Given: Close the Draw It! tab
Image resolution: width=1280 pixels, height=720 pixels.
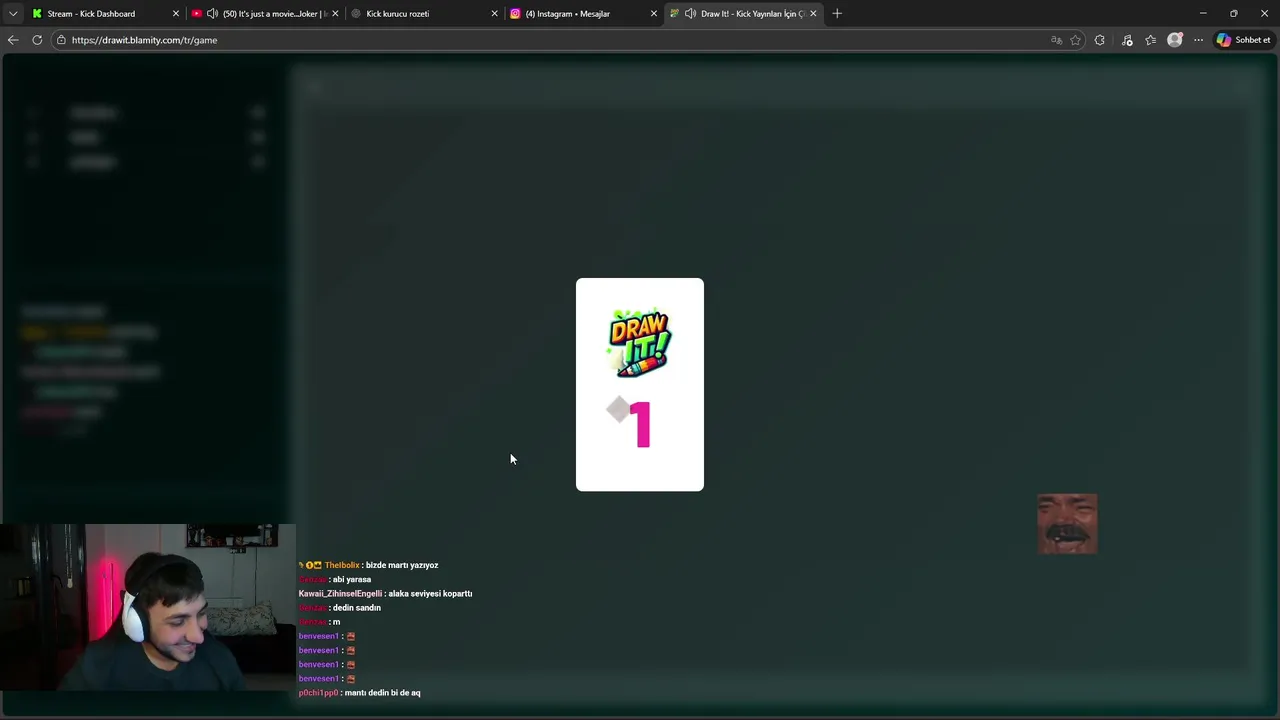Looking at the screenshot, I should (813, 13).
